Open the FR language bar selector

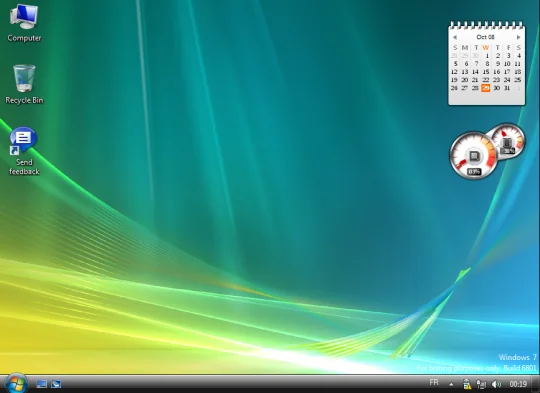[x=434, y=382]
